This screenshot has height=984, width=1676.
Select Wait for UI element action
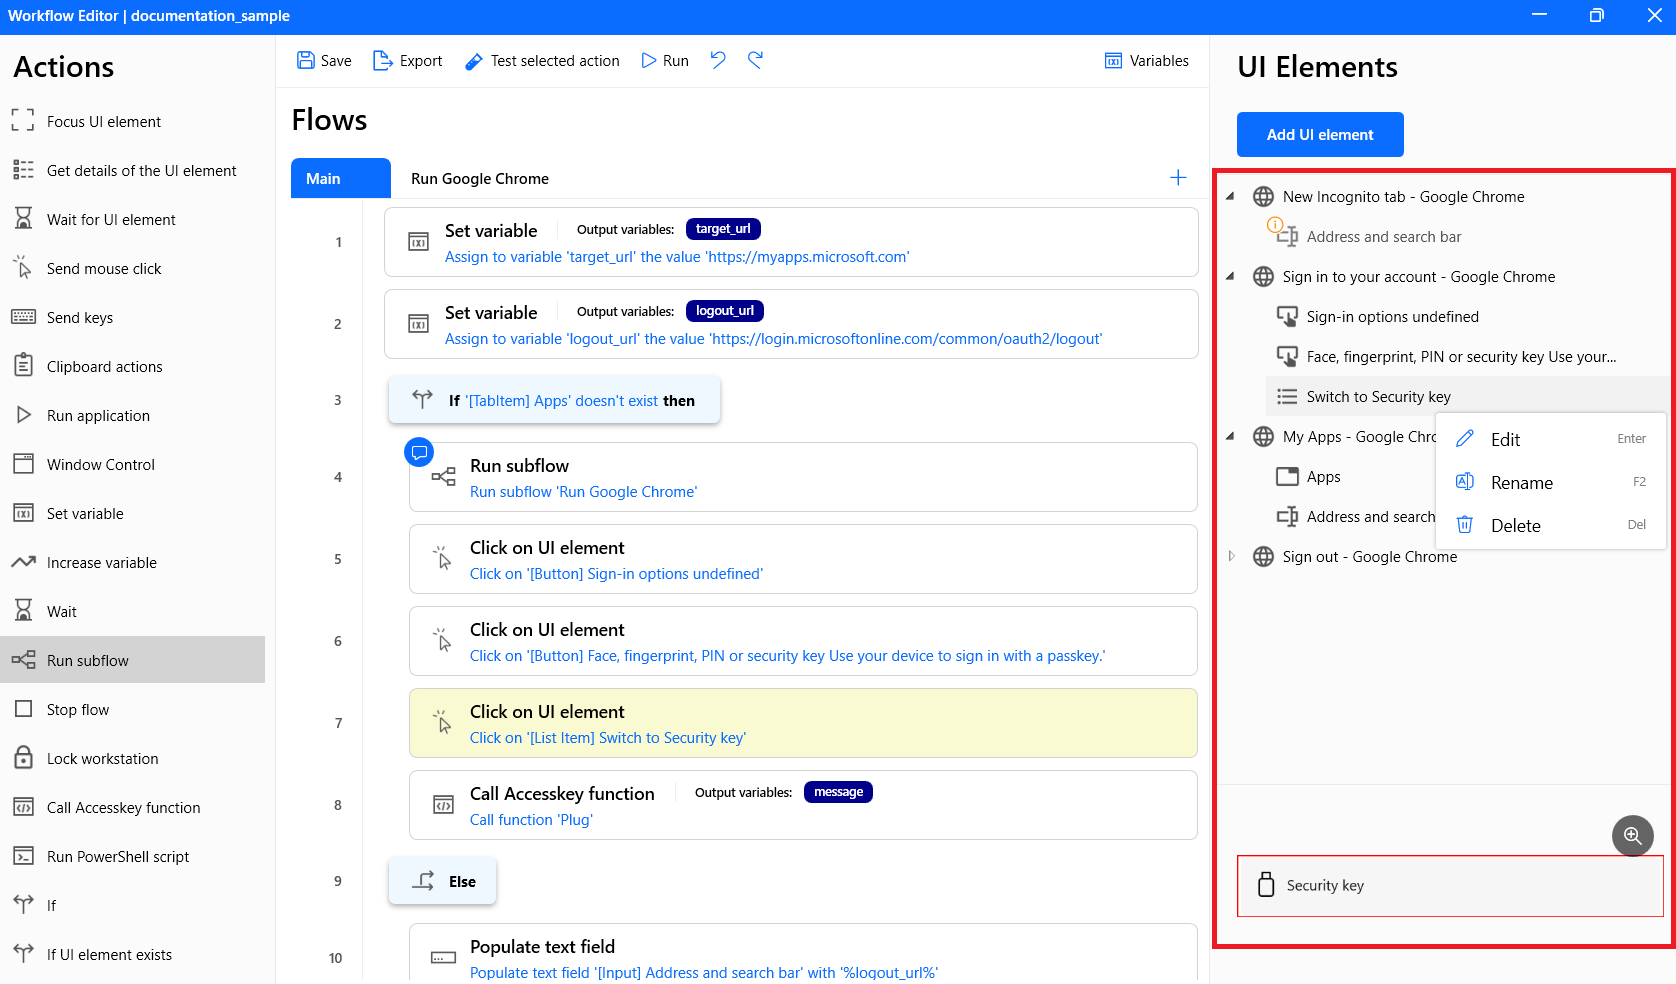(132, 220)
